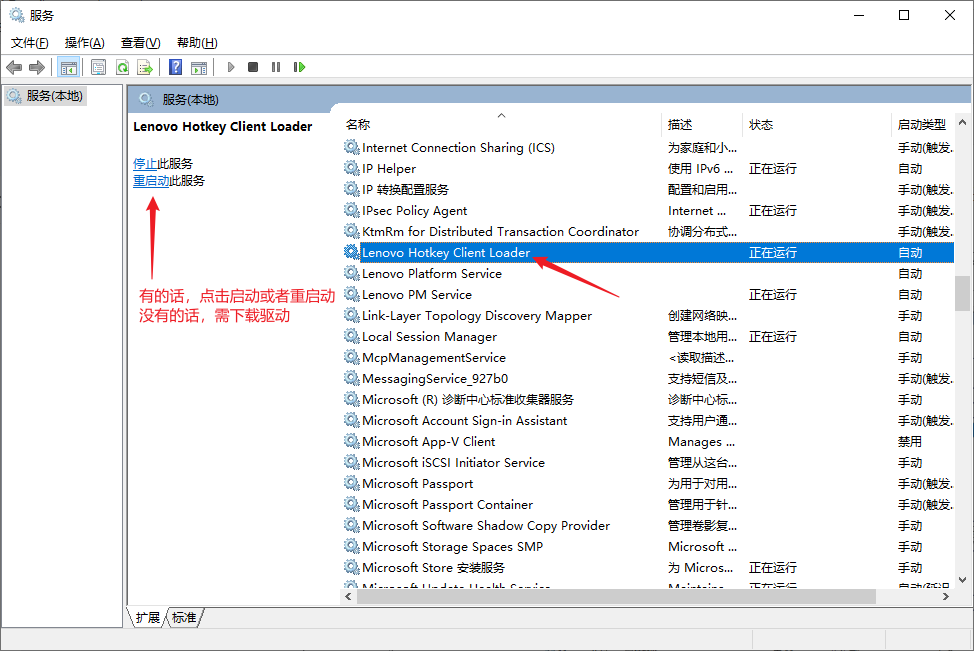Click 禁用 startup type of Microsoft App-V Client

[909, 442]
